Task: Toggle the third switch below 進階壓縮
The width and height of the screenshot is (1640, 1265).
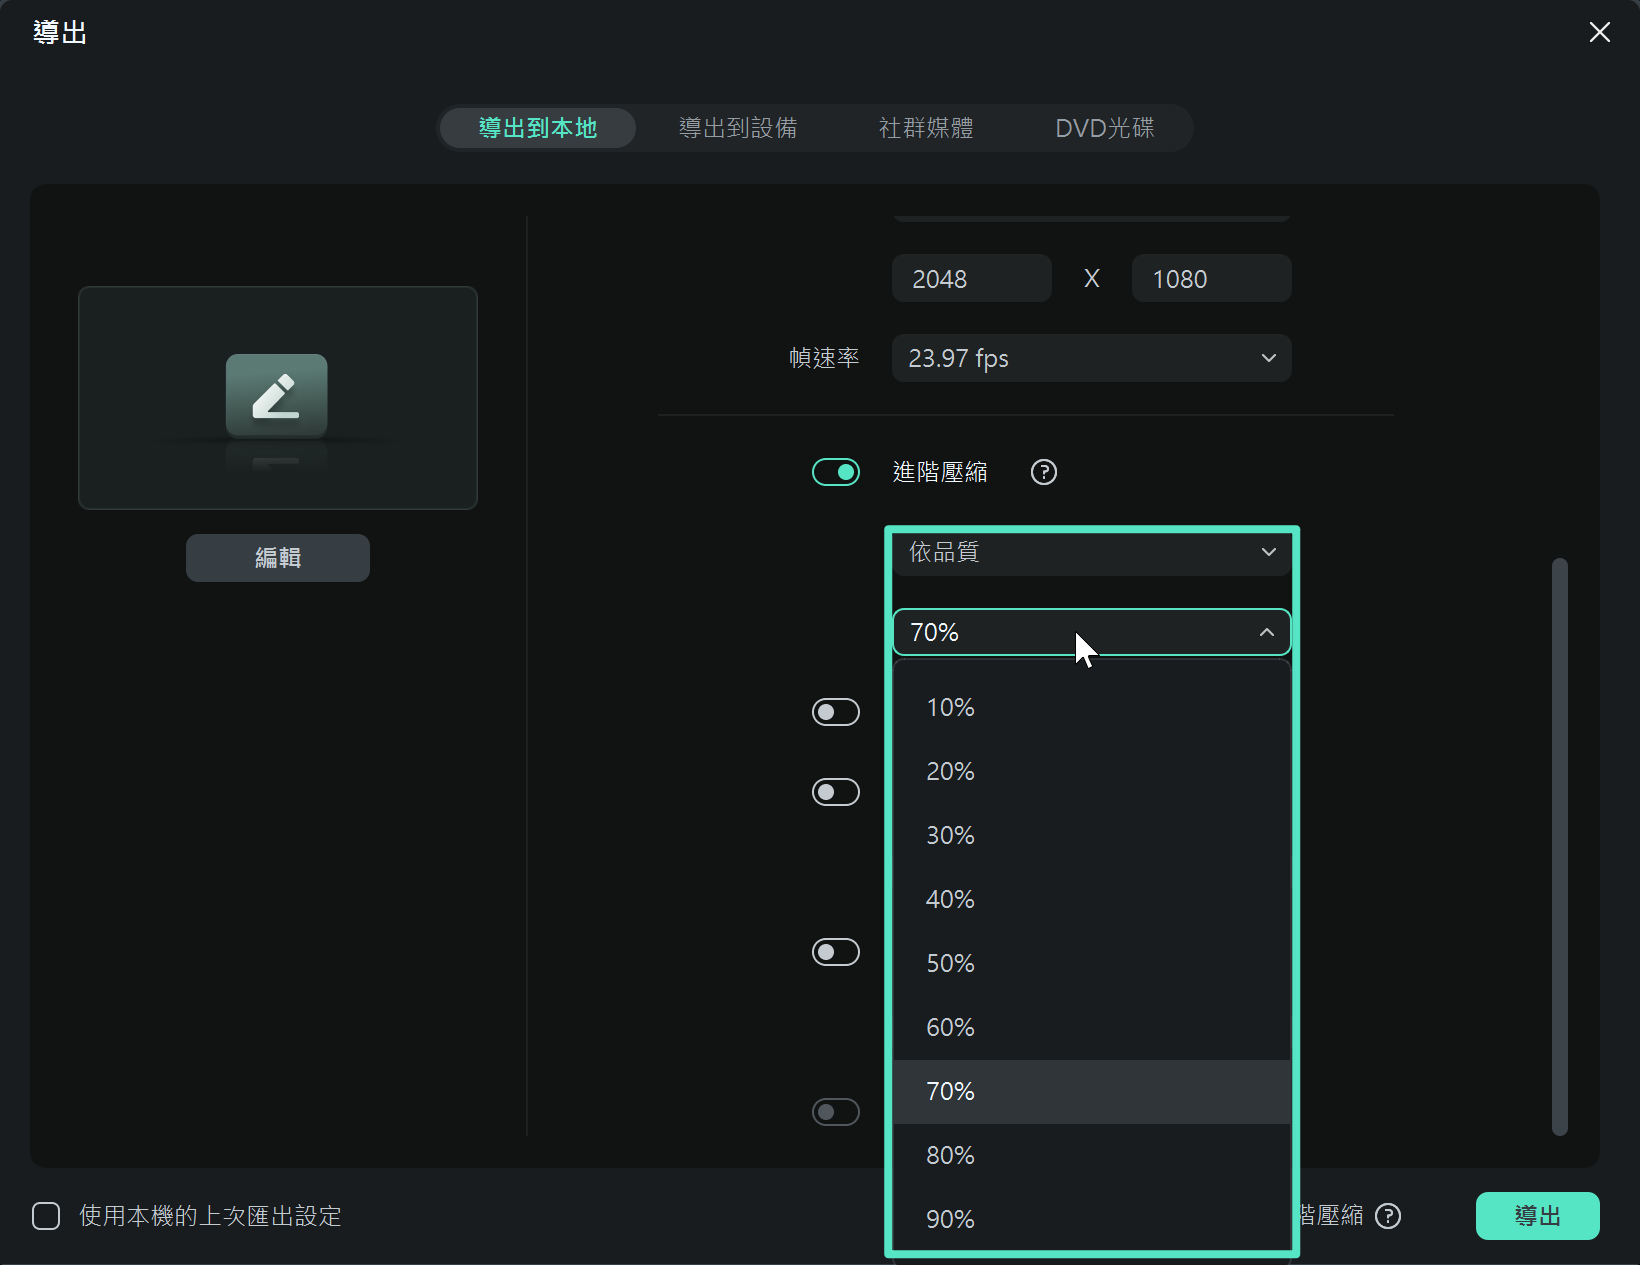Action: tap(836, 952)
